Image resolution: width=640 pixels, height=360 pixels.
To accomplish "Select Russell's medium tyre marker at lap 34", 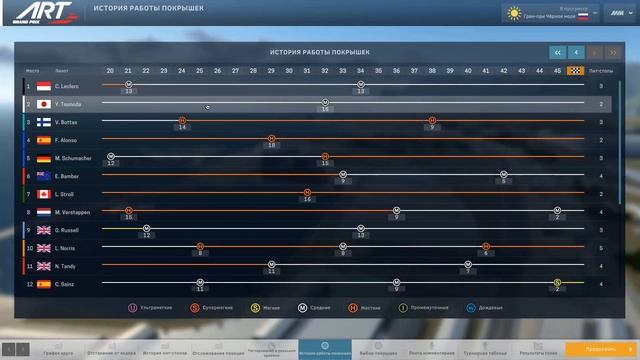I will (360, 229).
